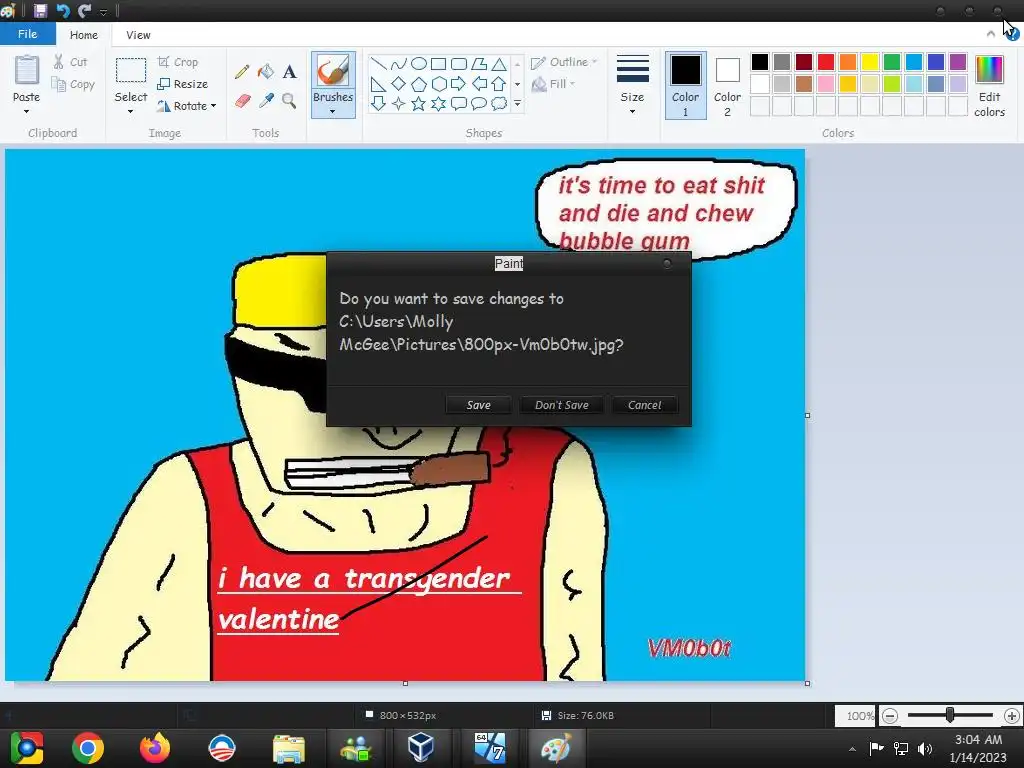Click the rectangular Select tool box
The width and height of the screenshot is (1024, 768).
131,70
